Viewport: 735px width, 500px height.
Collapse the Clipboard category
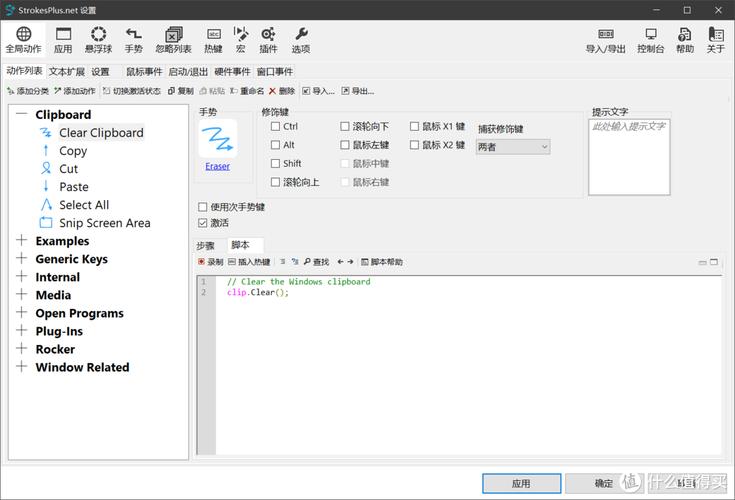[21, 114]
